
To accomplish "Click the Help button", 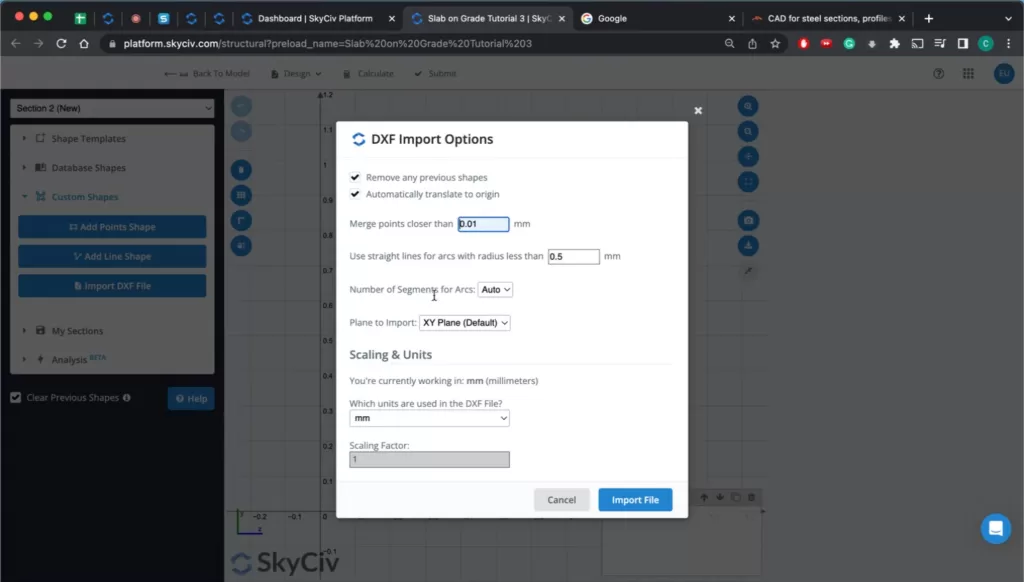I will click(x=191, y=398).
